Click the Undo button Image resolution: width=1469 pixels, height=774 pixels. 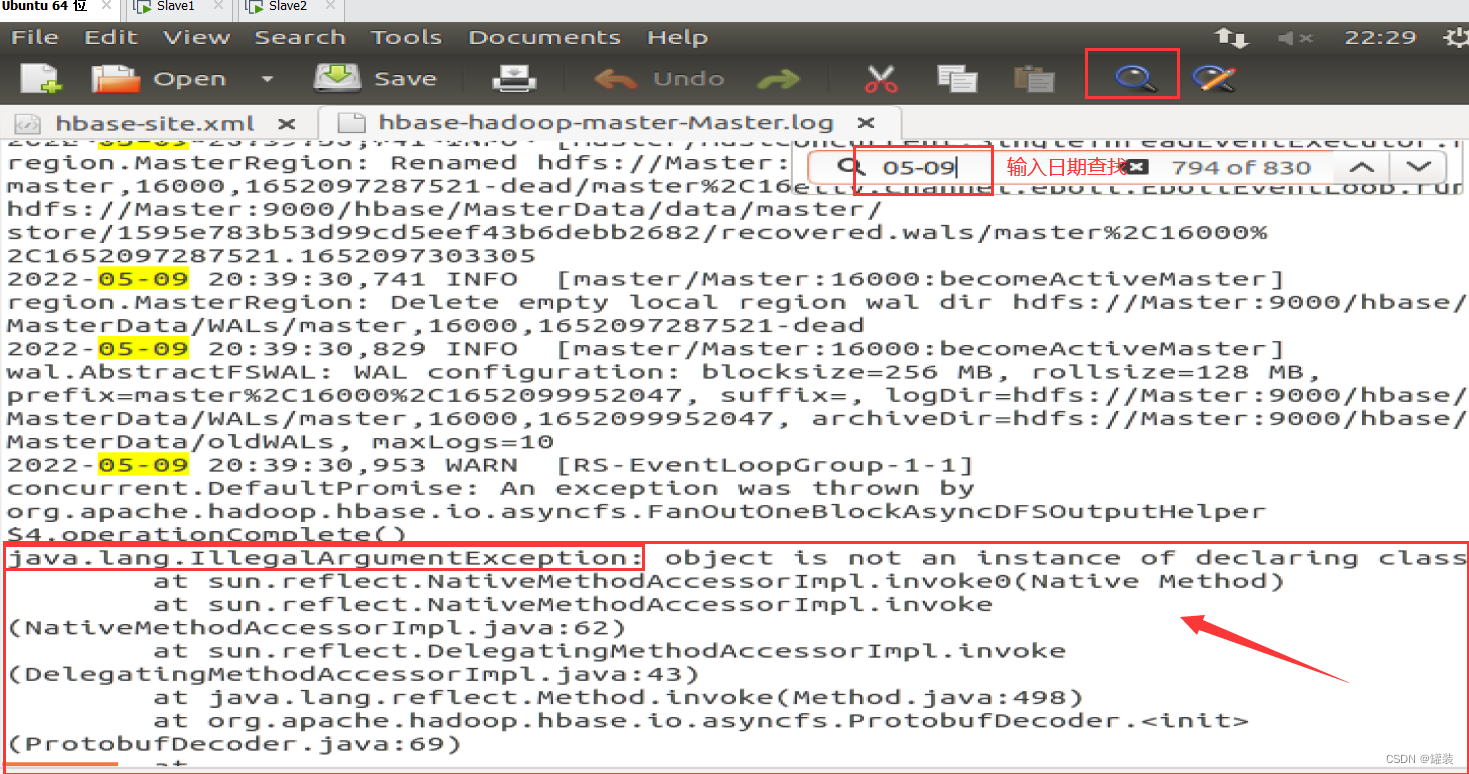(x=658, y=78)
